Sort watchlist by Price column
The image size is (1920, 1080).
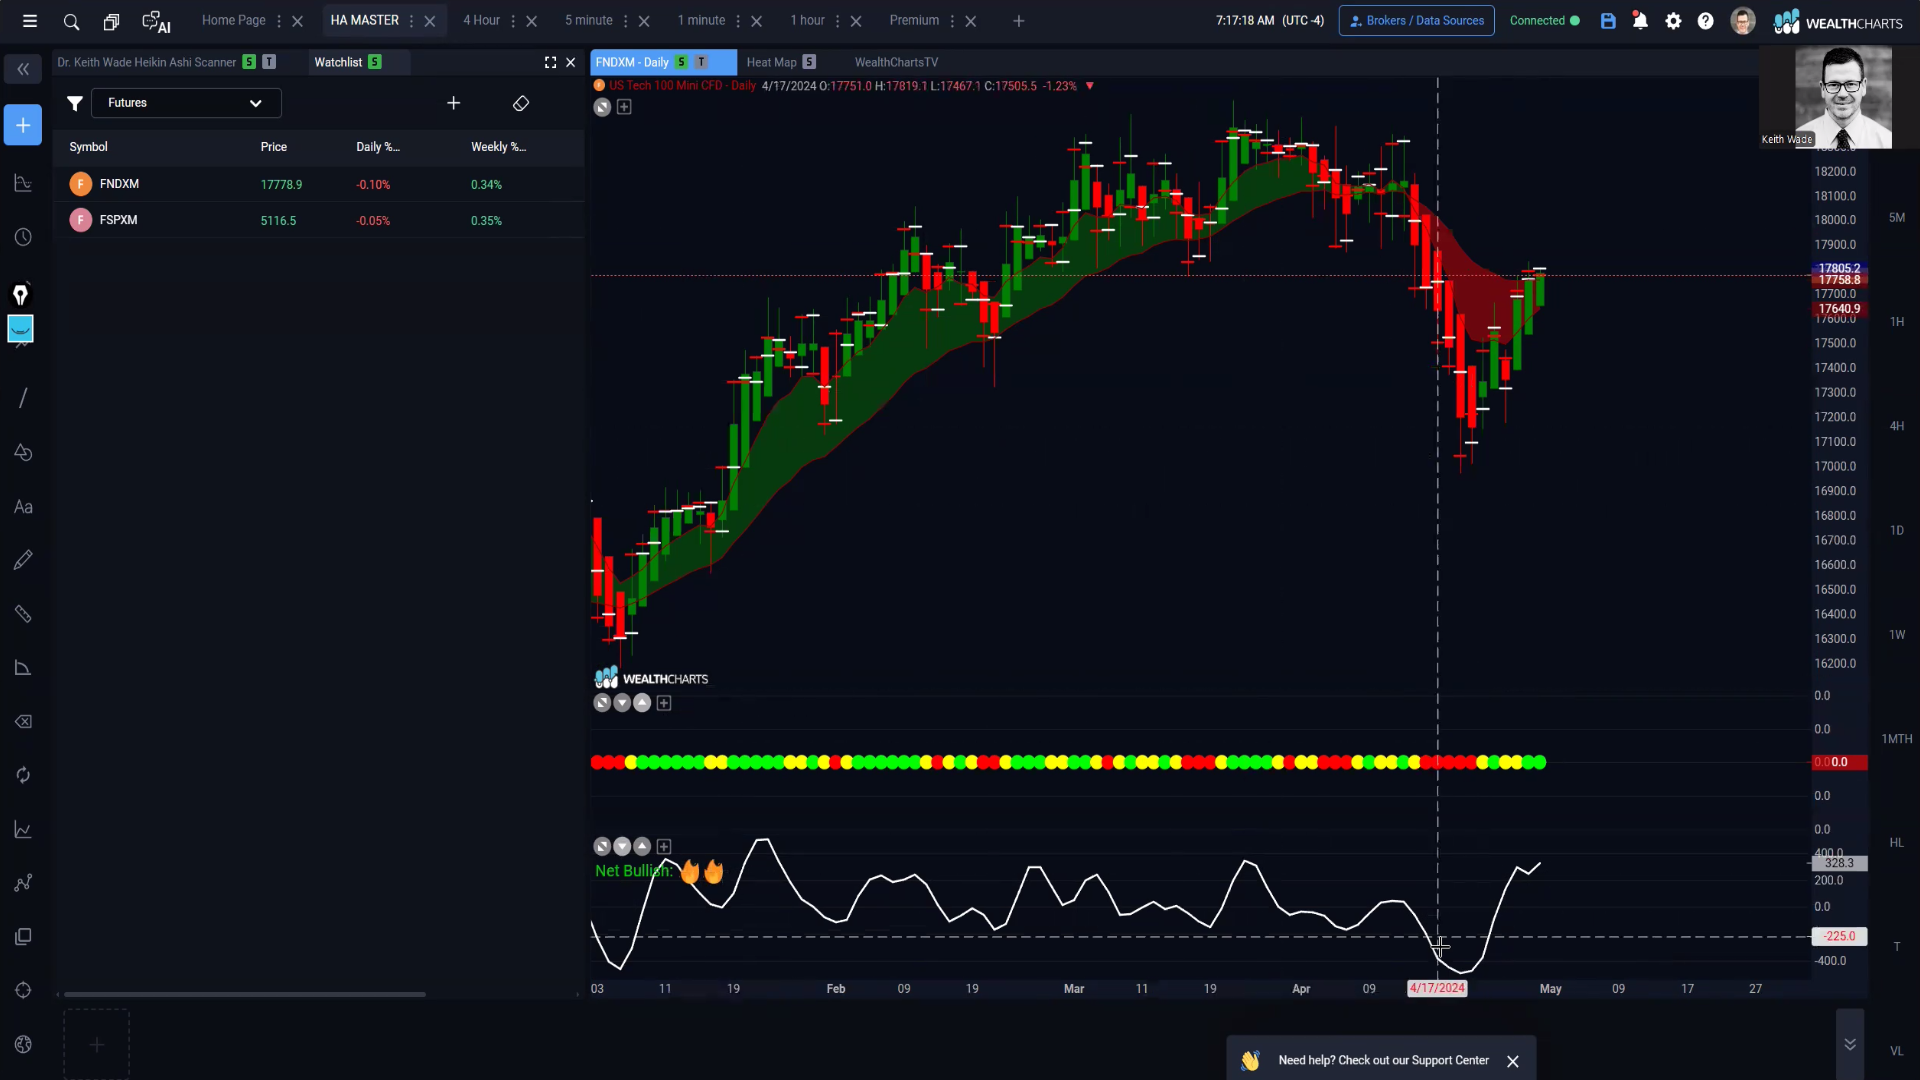point(273,147)
